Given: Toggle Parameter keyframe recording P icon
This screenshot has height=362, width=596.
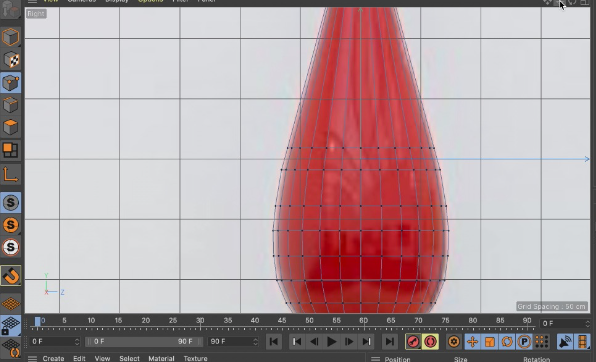Looking at the screenshot, I should [525, 341].
